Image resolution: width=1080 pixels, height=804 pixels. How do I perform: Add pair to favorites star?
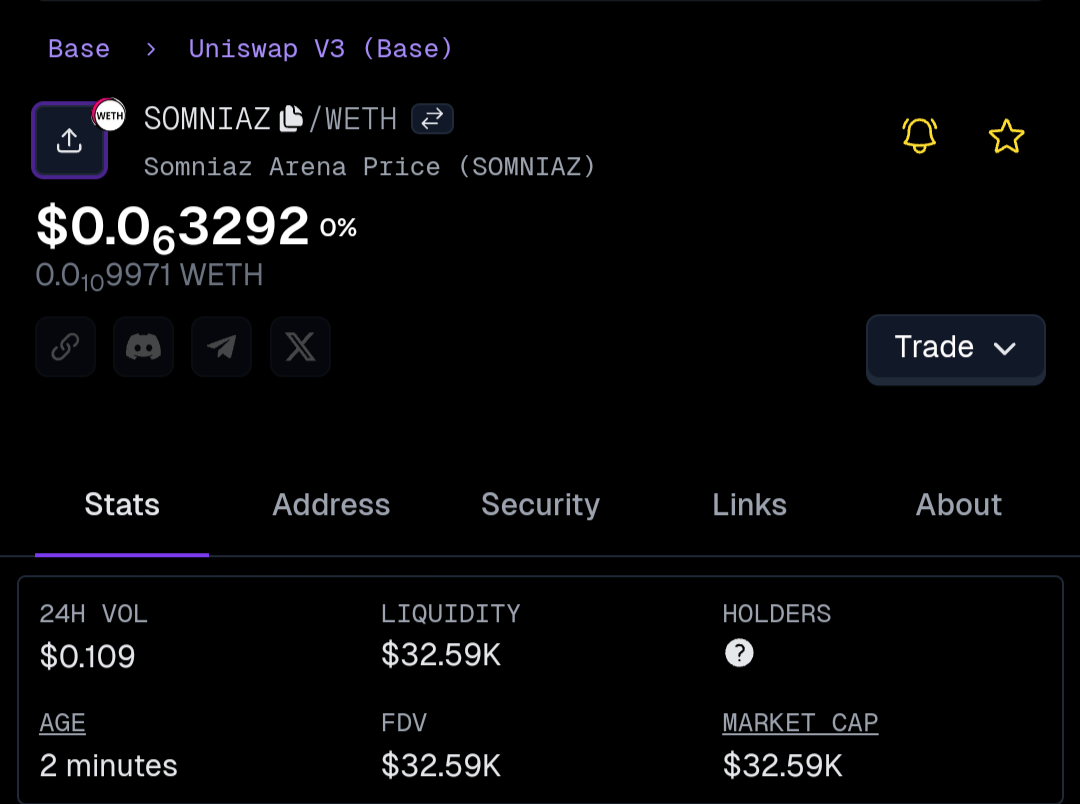[x=1006, y=136]
